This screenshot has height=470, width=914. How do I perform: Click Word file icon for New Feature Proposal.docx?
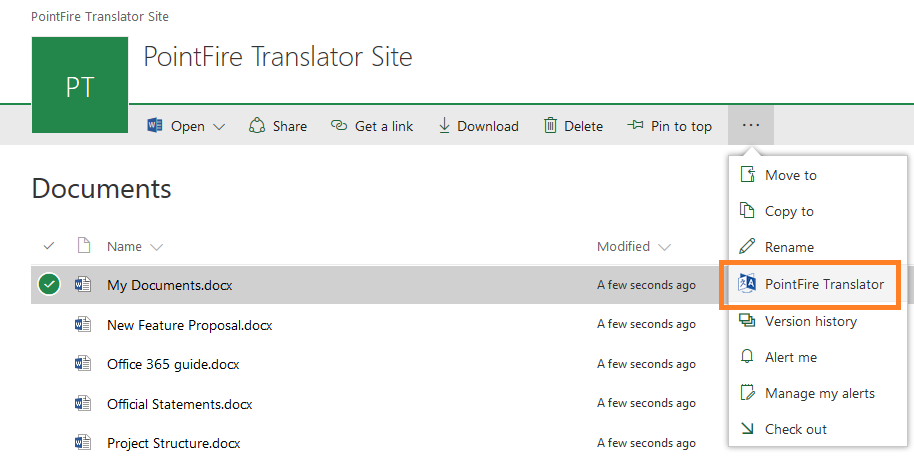coord(83,324)
